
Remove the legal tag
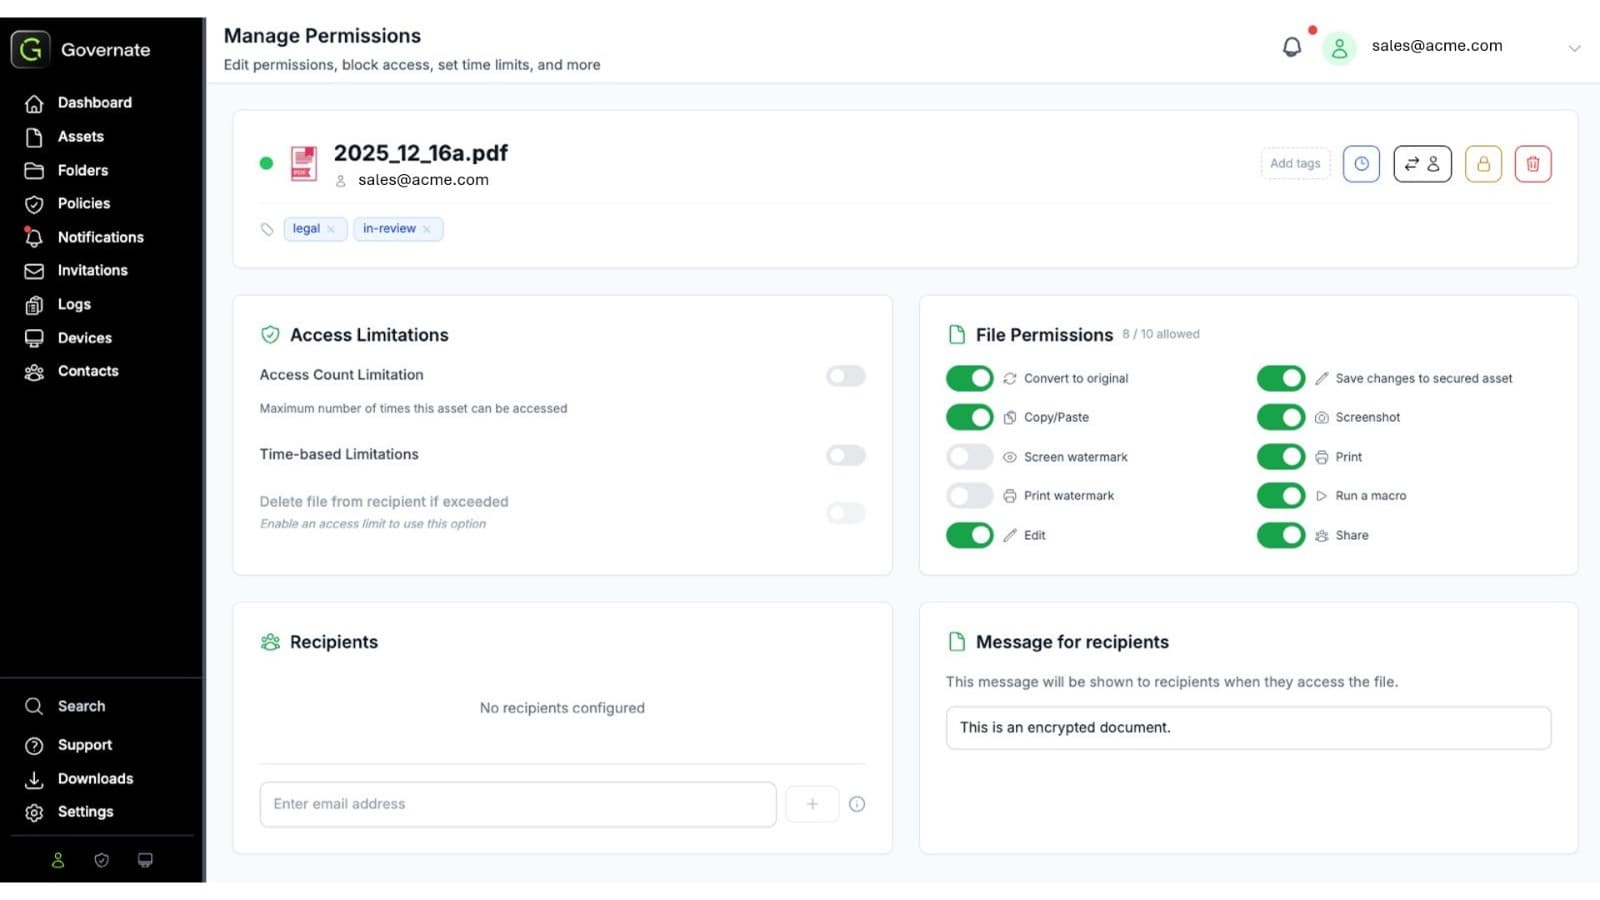pyautogui.click(x=331, y=229)
